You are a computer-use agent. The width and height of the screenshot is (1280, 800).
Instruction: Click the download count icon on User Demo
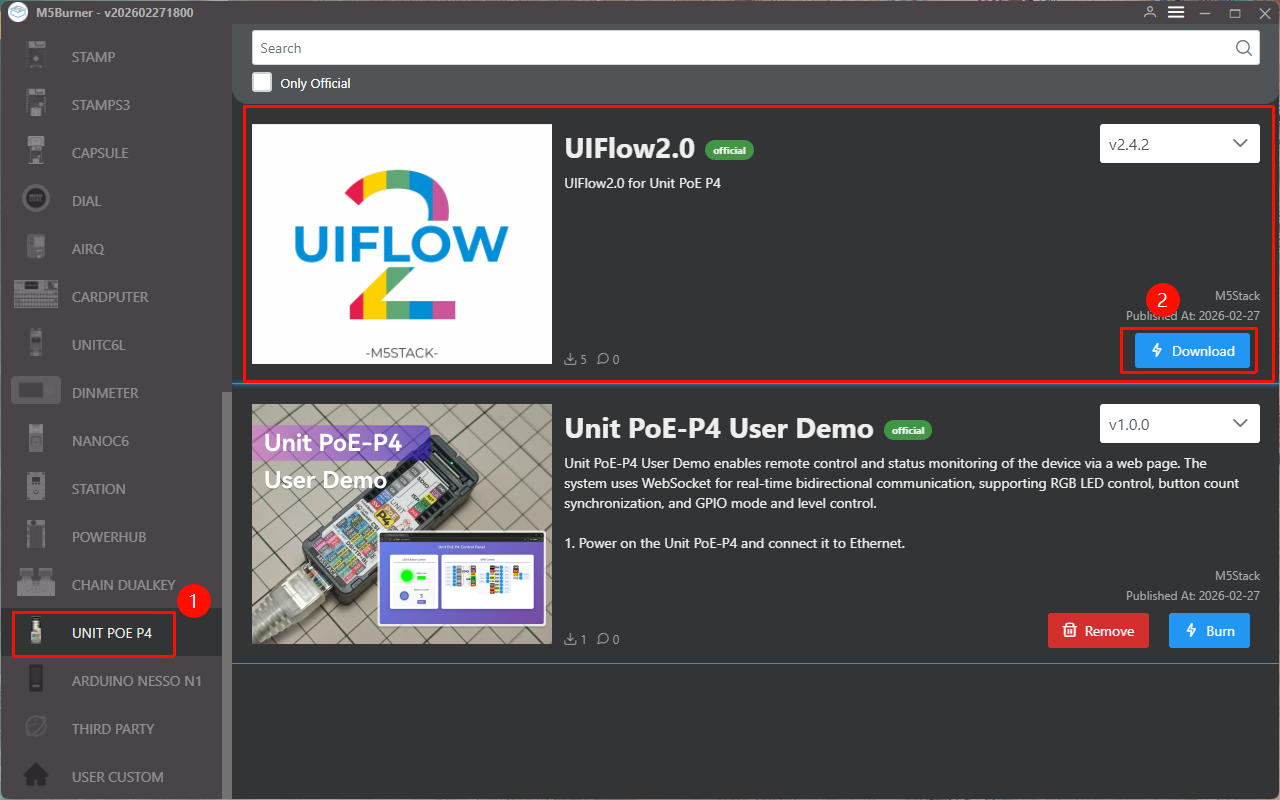tap(570, 639)
